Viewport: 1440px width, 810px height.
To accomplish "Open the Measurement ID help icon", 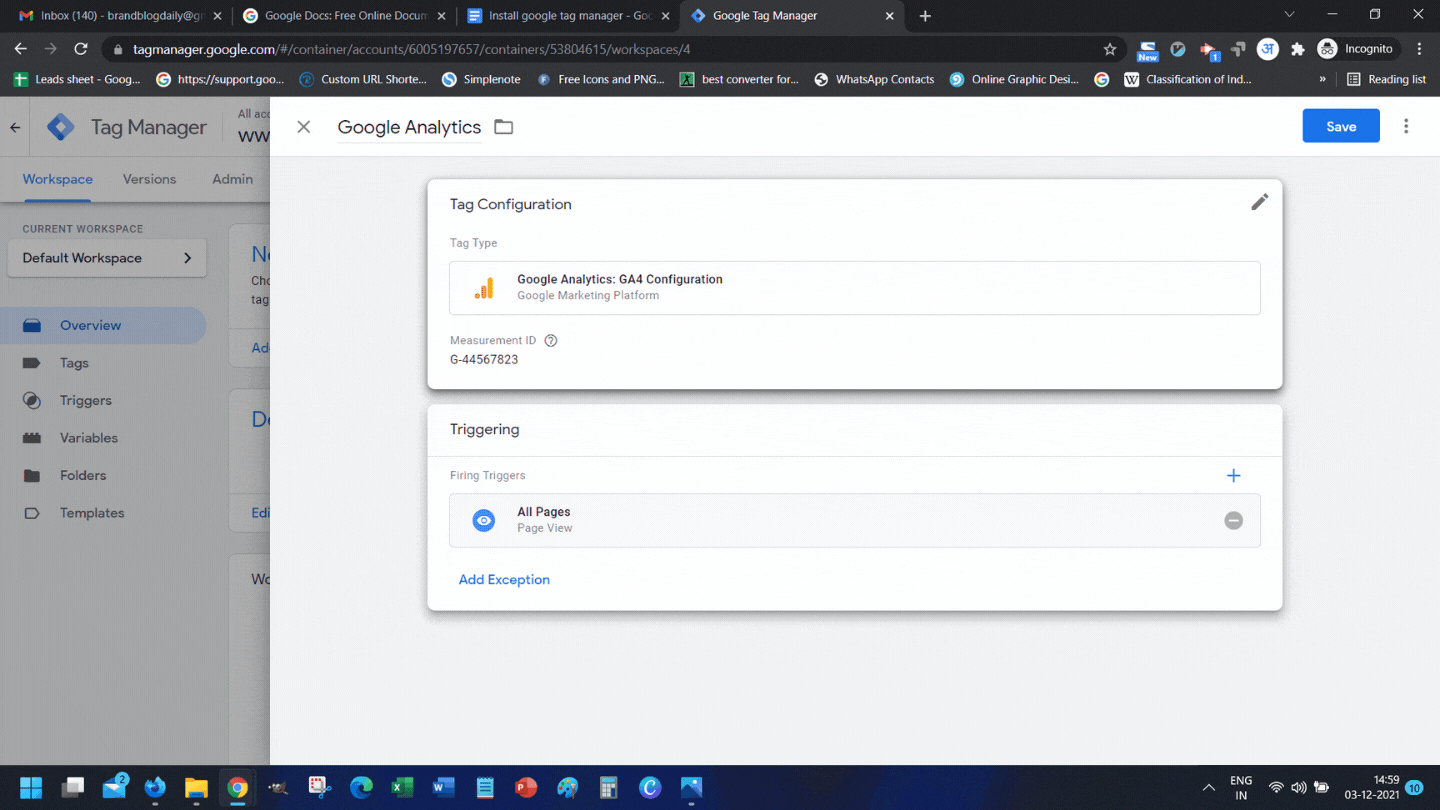I will tap(551, 340).
